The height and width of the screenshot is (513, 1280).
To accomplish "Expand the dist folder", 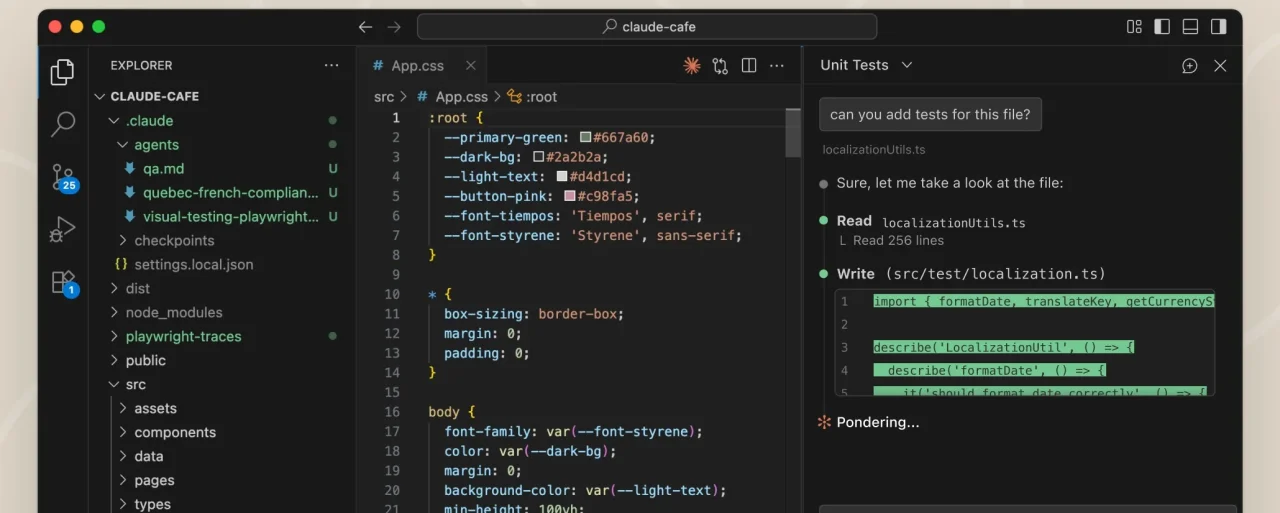I will pos(114,289).
